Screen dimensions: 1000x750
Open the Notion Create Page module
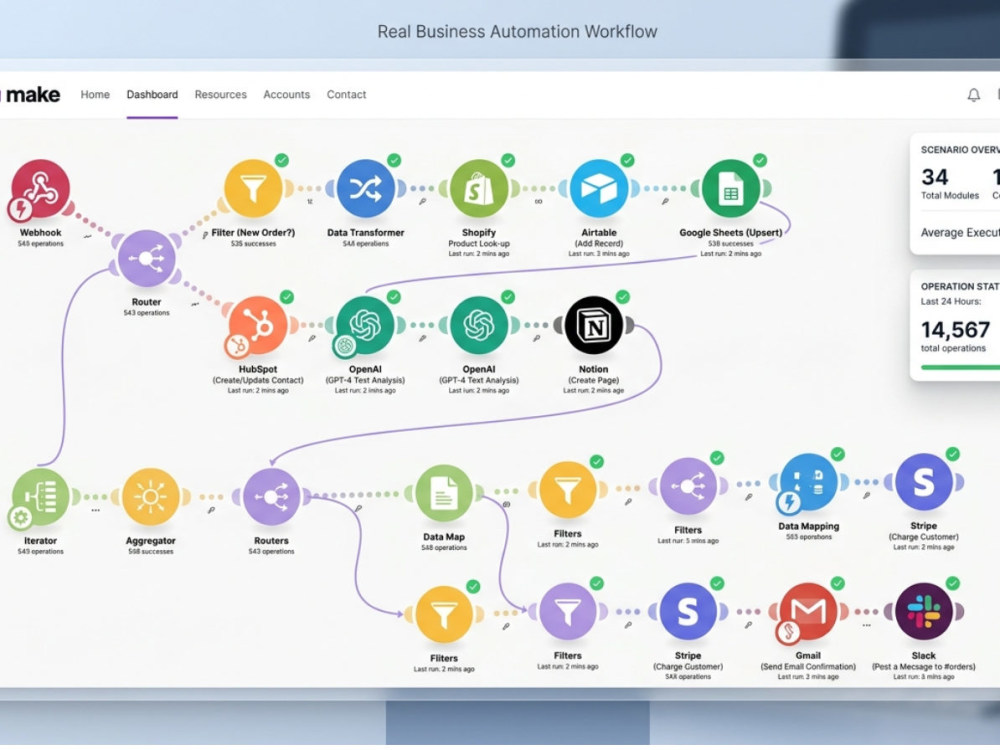click(594, 325)
